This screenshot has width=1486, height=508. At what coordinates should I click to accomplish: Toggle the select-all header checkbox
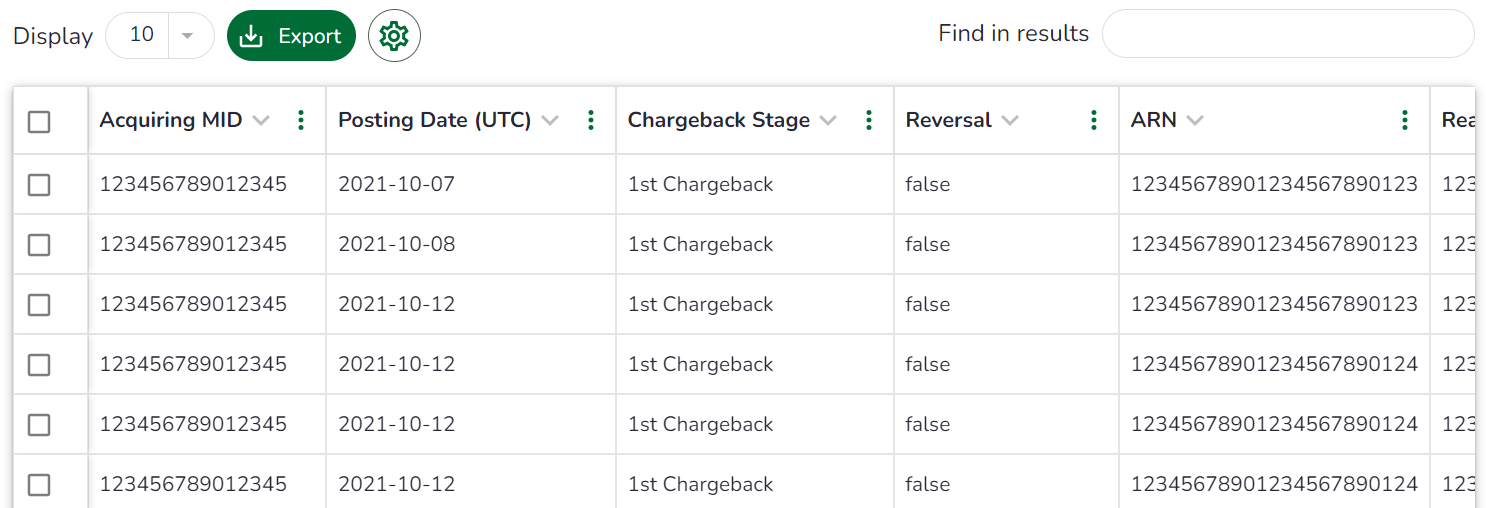(39, 122)
